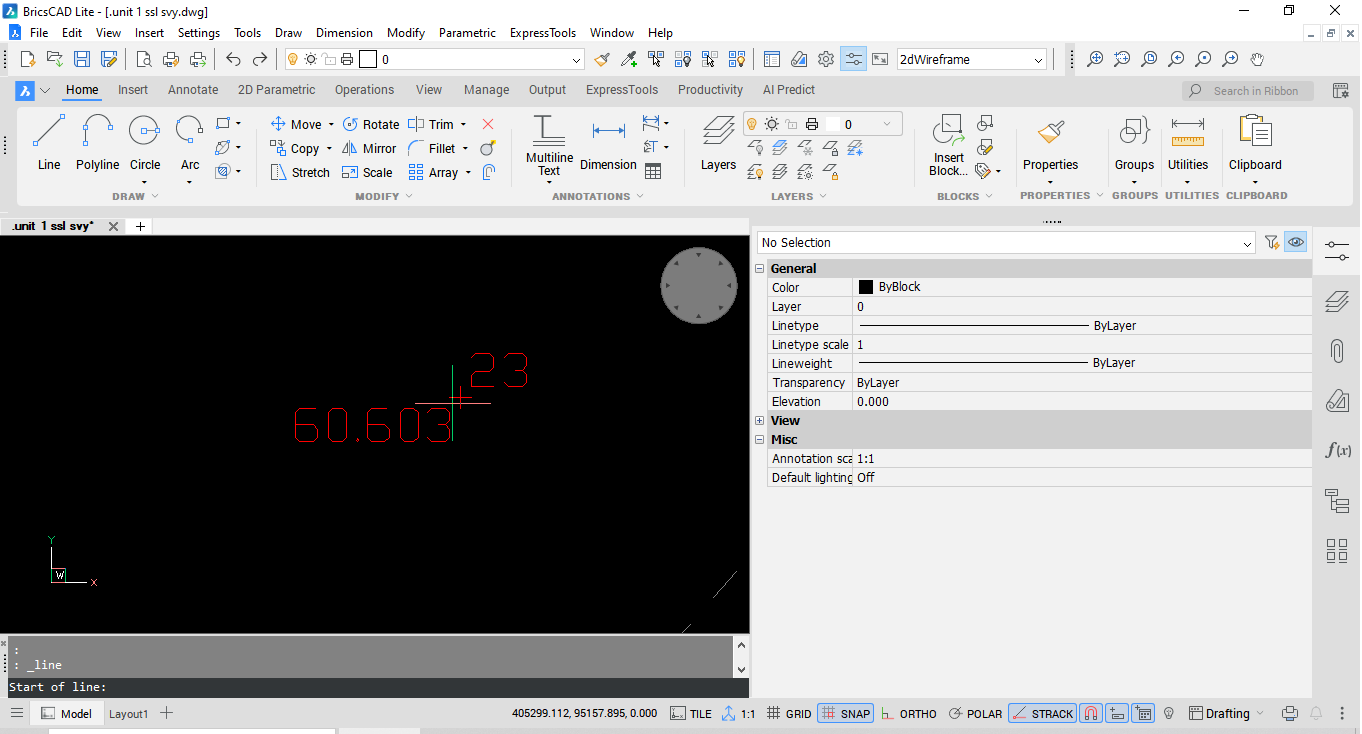This screenshot has height=734, width=1362.
Task: Click the red Erase X icon
Action: [x=488, y=124]
